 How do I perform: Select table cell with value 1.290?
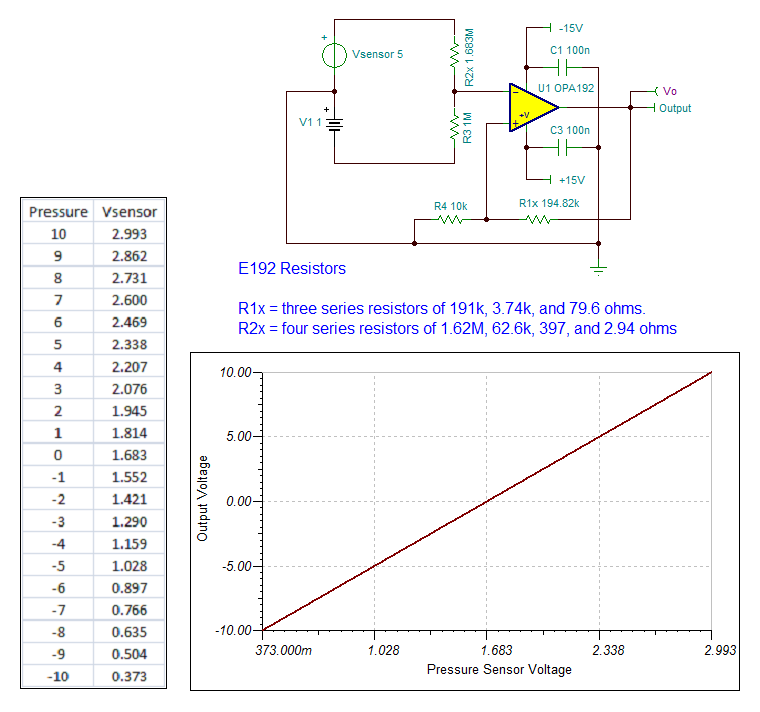(129, 522)
